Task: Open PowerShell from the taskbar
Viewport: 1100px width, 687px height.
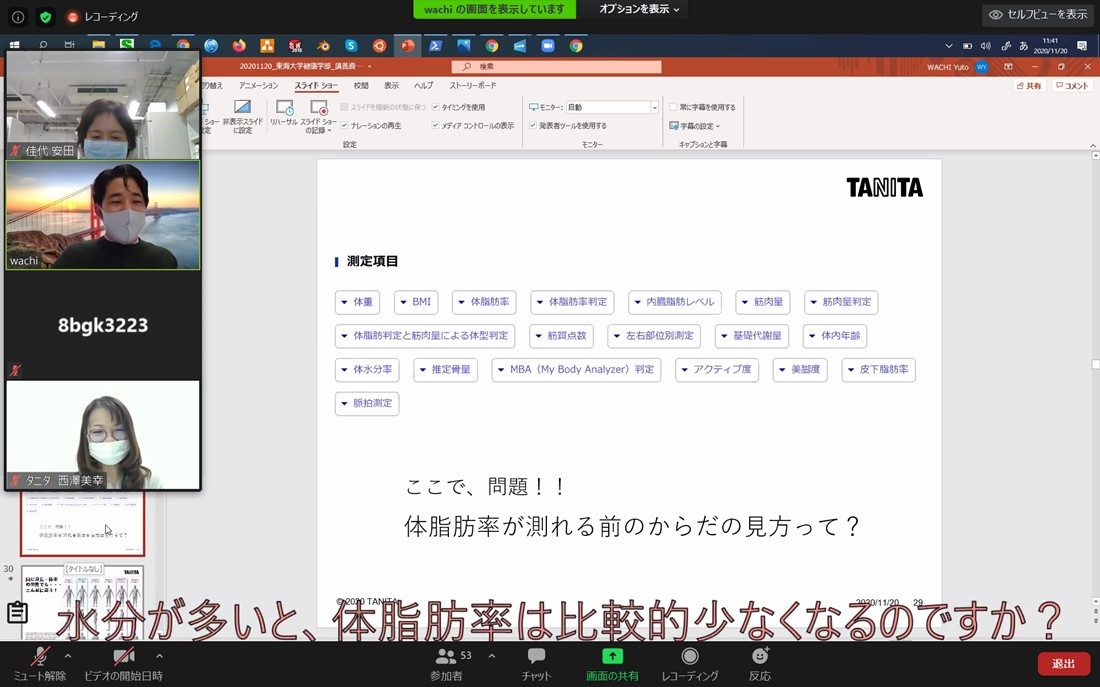Action: (436, 46)
